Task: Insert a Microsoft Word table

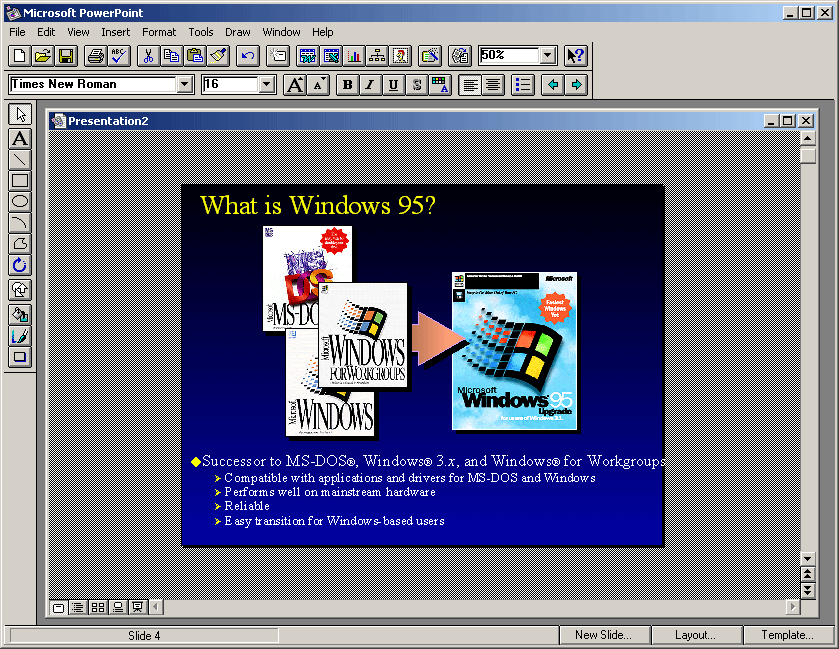Action: (308, 56)
